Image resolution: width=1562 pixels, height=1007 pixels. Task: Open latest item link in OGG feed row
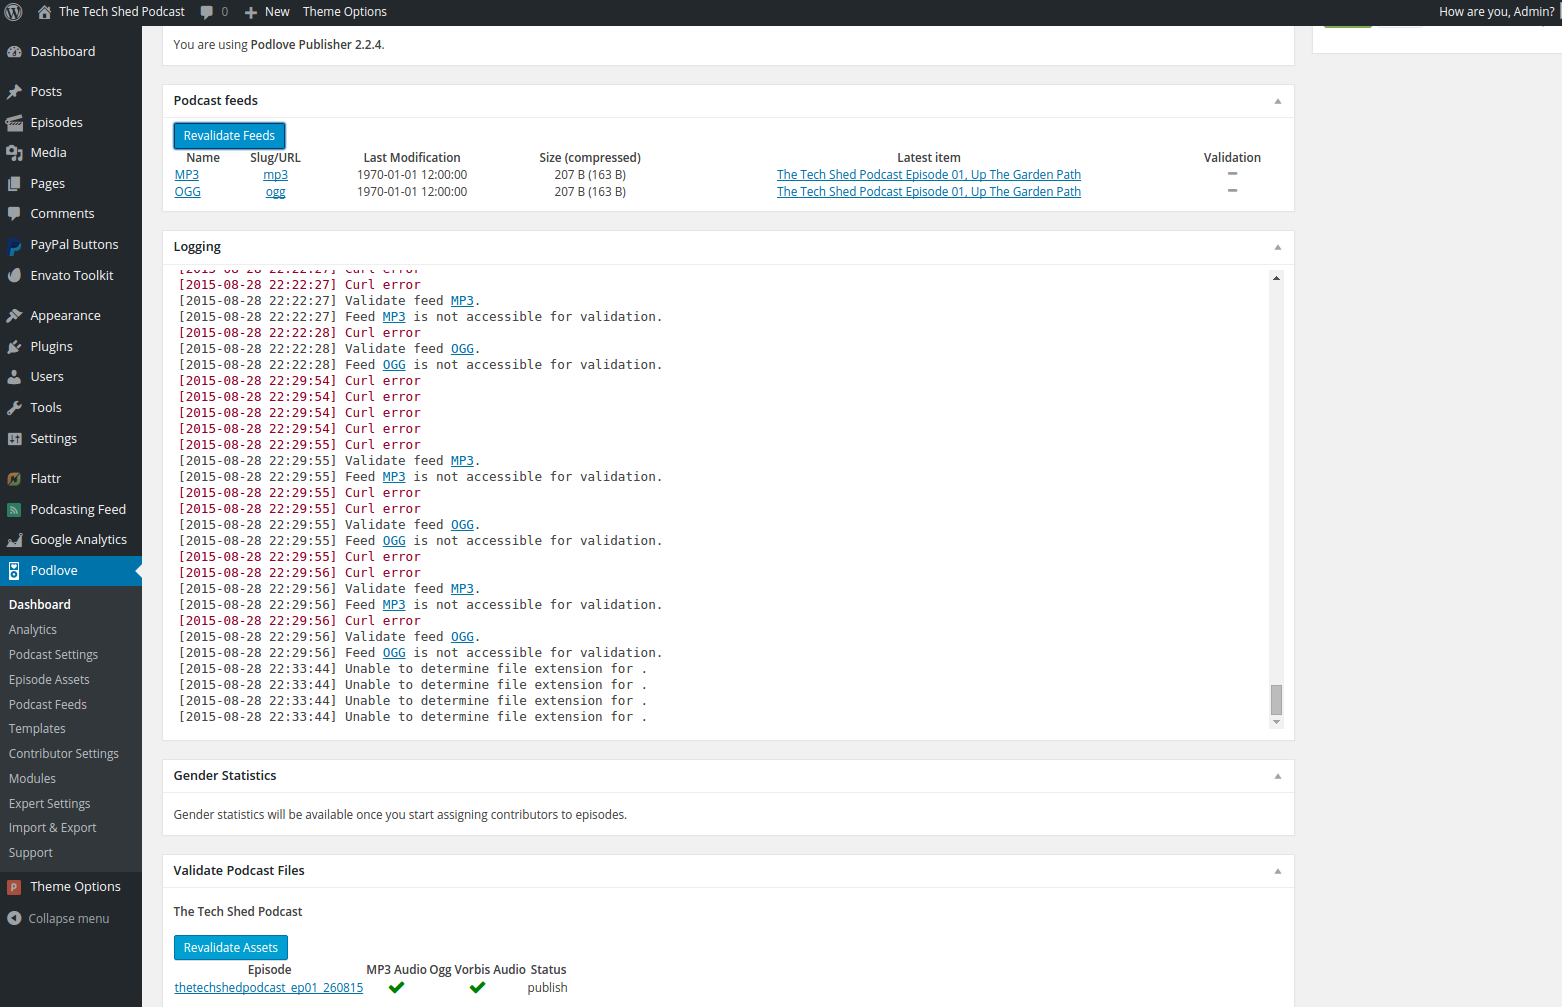click(929, 192)
